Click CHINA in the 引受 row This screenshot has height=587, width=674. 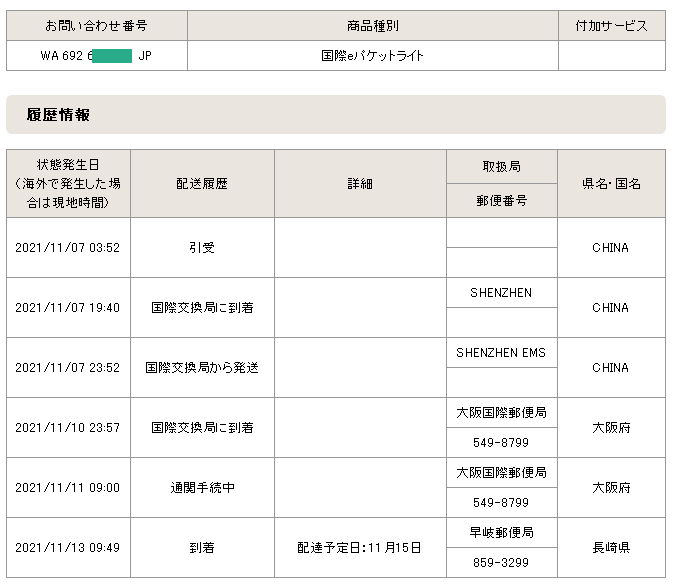[610, 248]
